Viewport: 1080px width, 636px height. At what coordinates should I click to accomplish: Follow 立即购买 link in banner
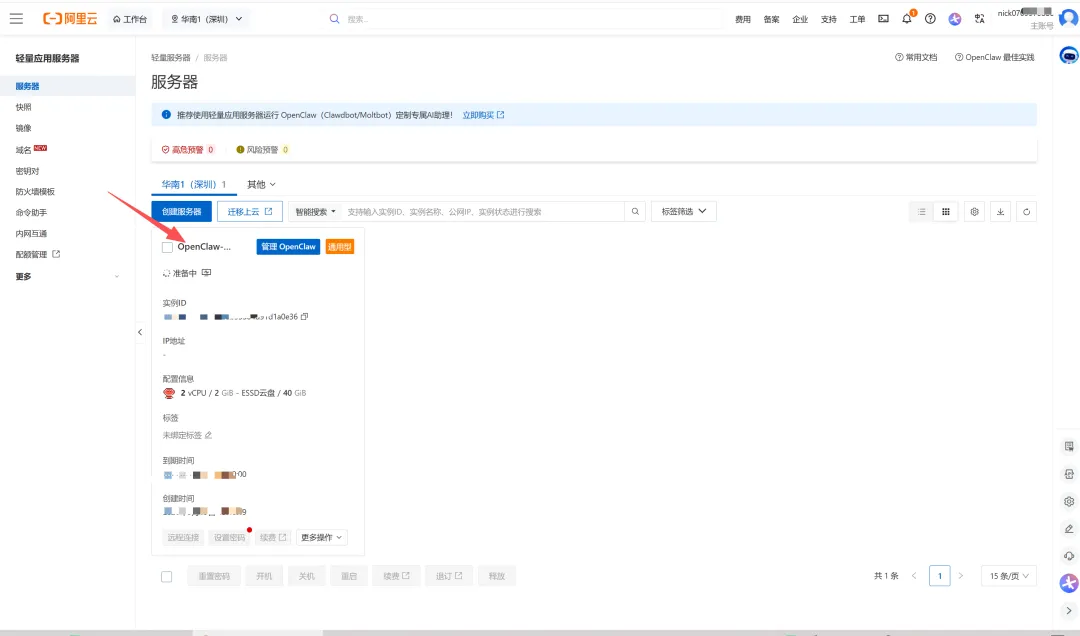click(x=483, y=115)
